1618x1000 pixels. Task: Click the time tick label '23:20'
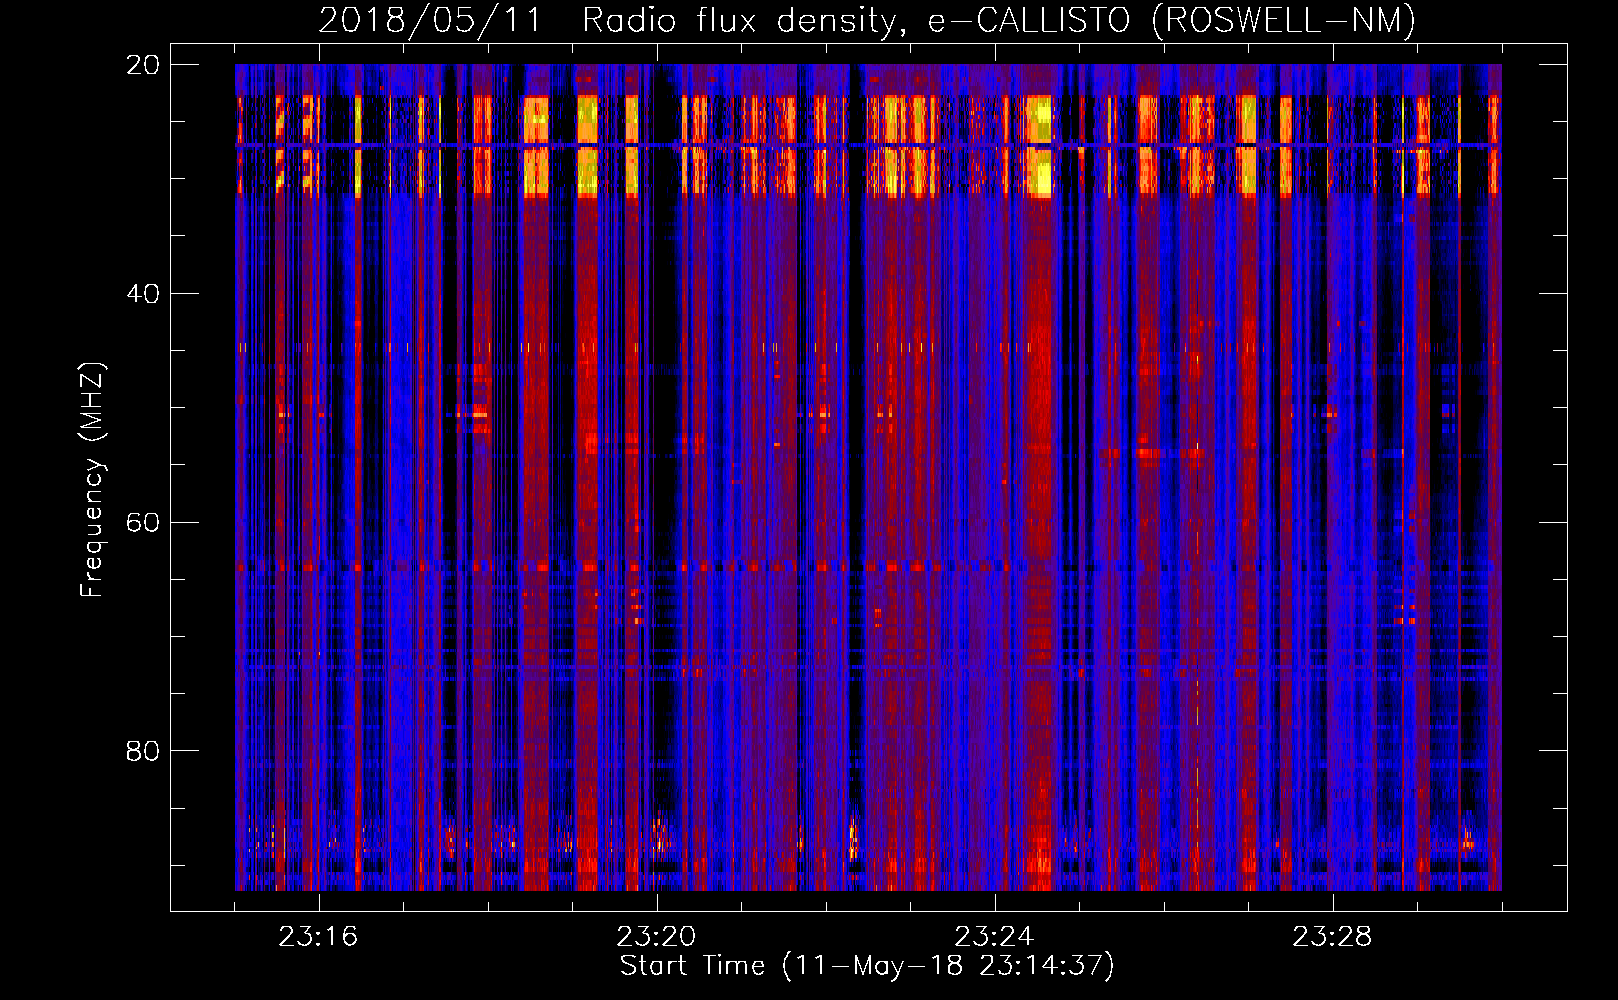click(x=656, y=937)
